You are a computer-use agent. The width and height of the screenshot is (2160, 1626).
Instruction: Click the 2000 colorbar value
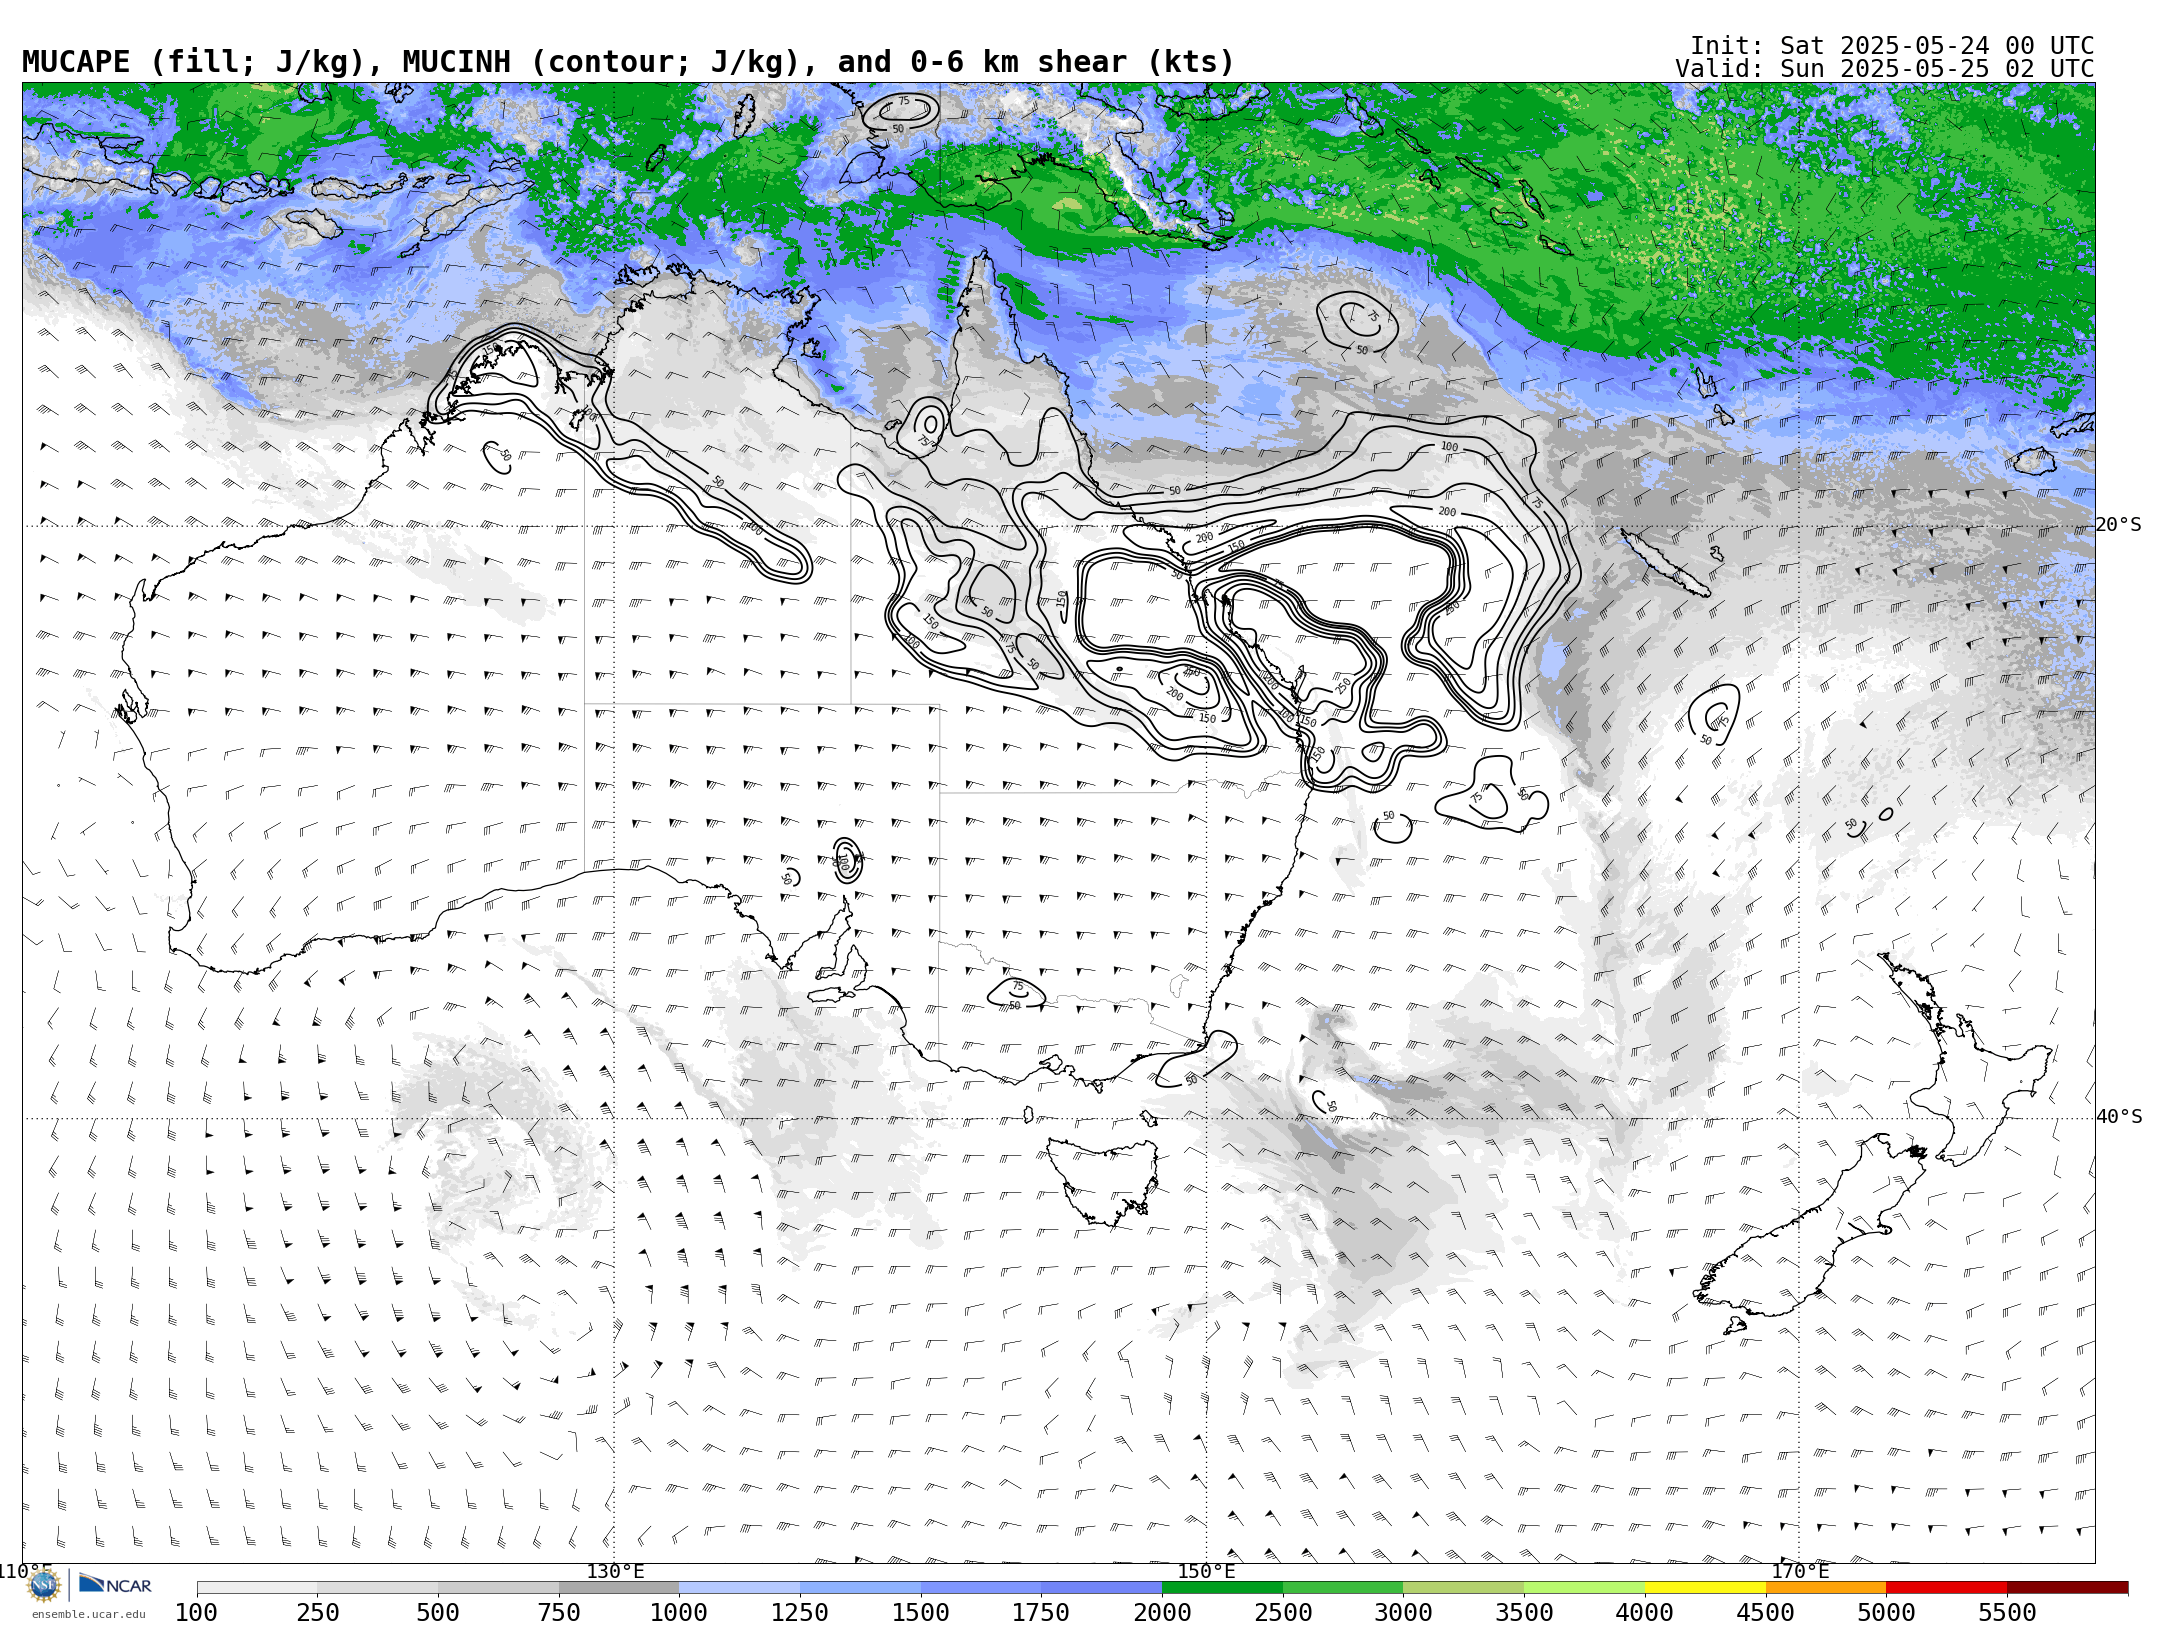(x=1162, y=1612)
